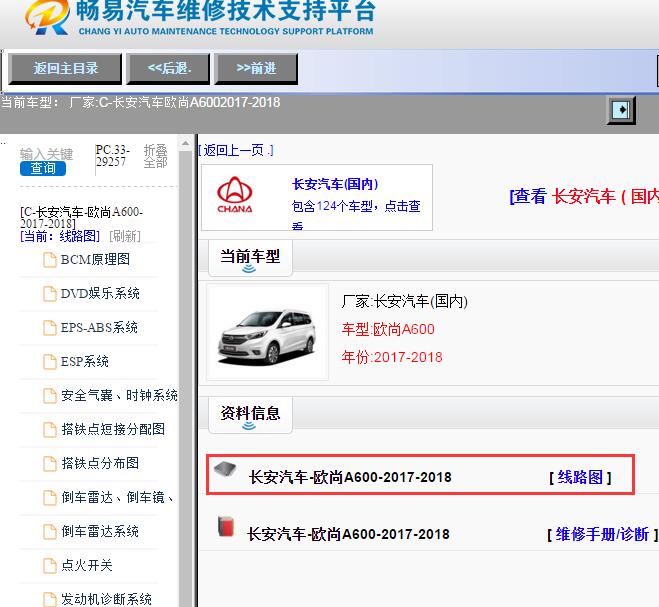The image size is (659, 607).
Task: Click file icon beside 倒车雷达系统
Action: (50, 532)
